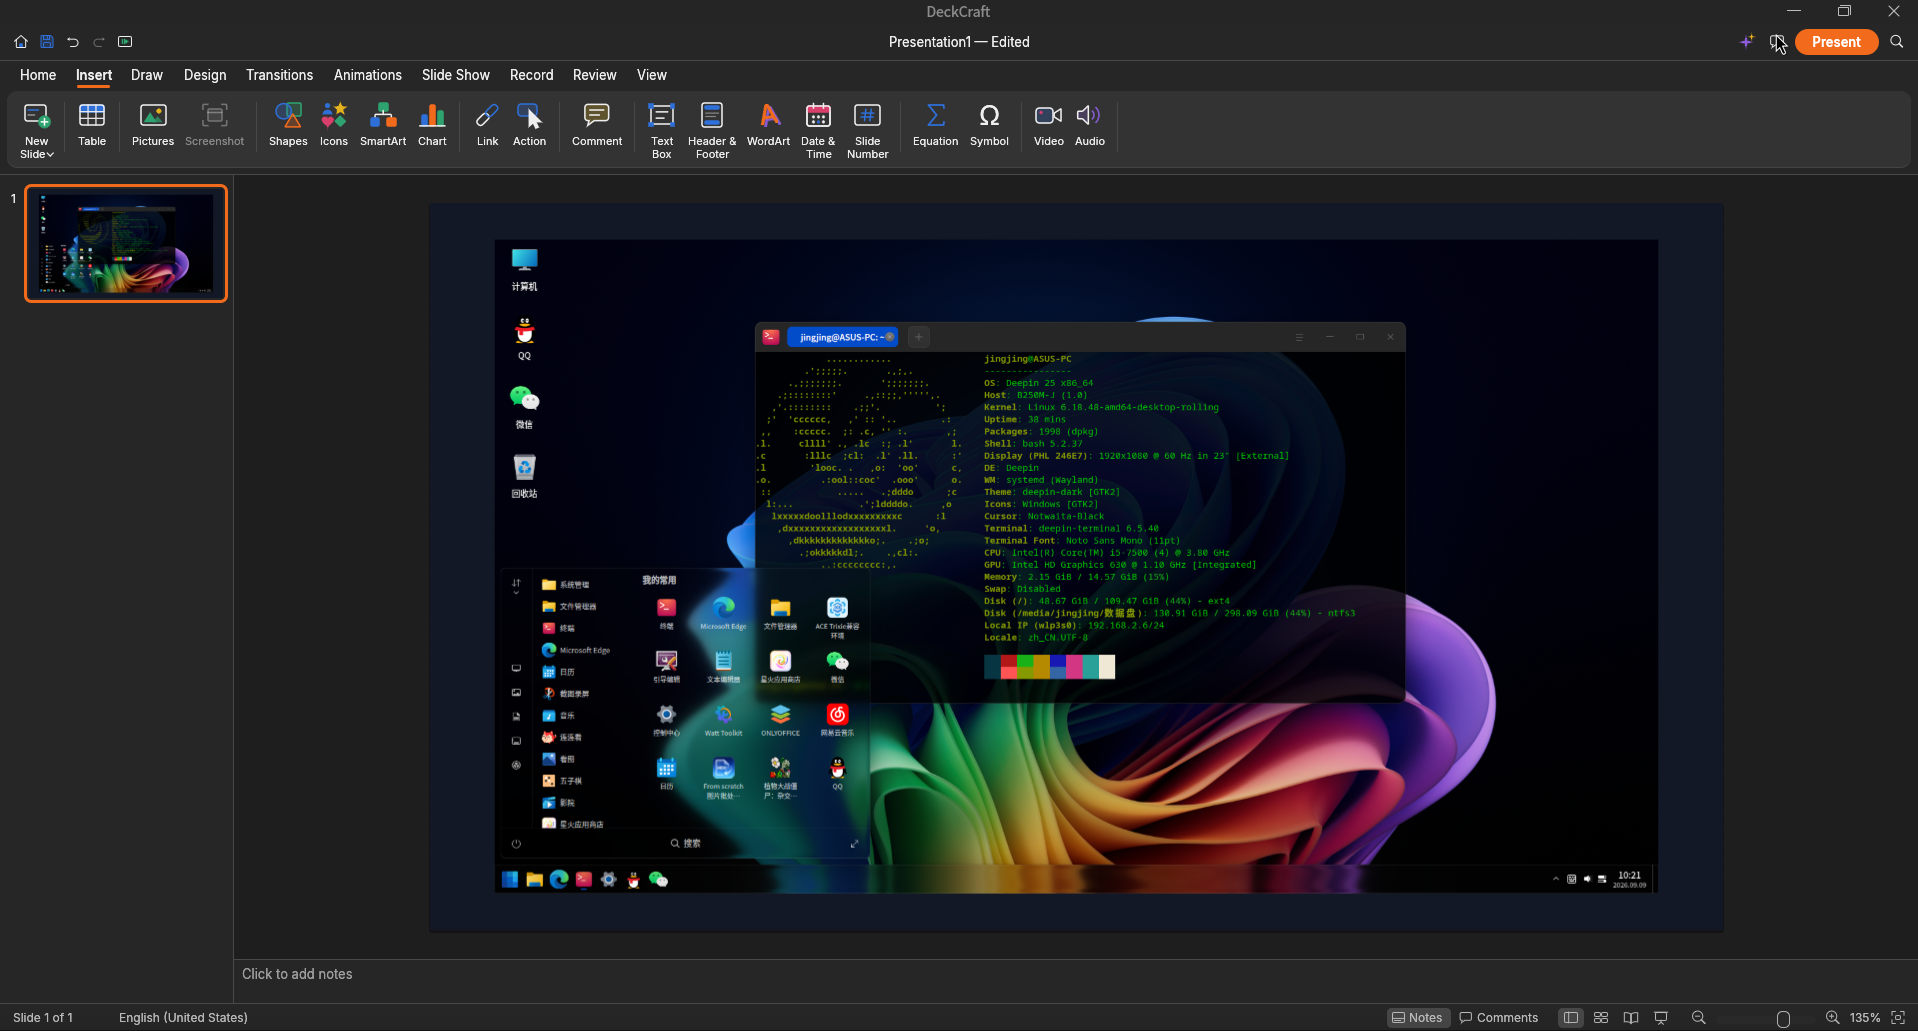Open the Symbol picker

(x=989, y=126)
